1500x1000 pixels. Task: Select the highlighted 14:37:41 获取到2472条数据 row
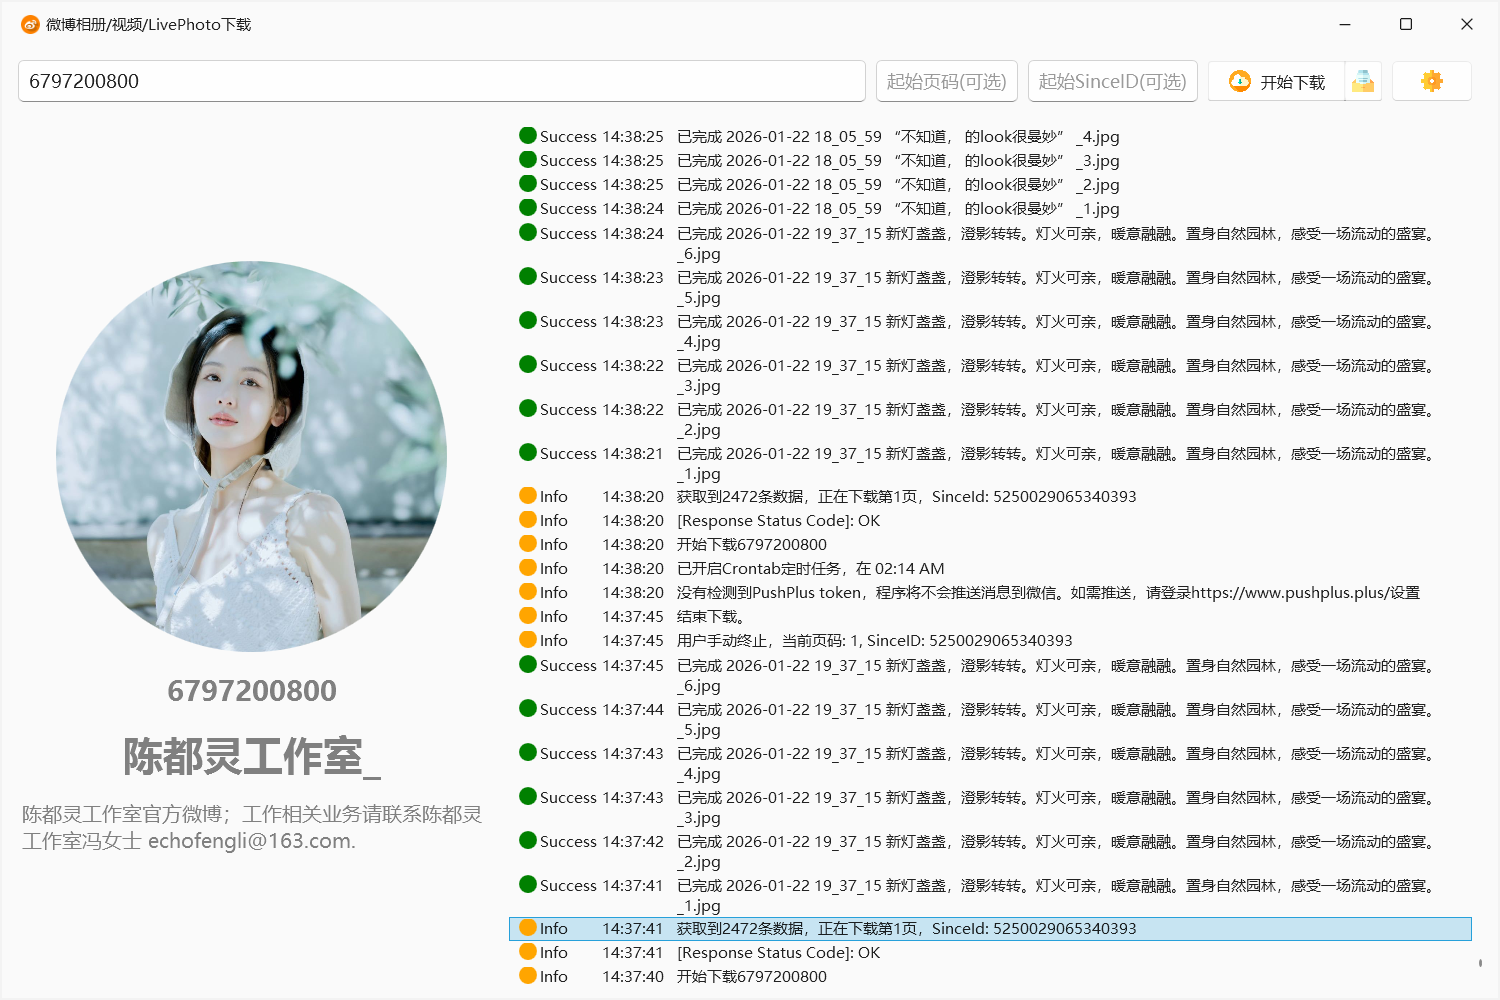pyautogui.click(x=990, y=929)
